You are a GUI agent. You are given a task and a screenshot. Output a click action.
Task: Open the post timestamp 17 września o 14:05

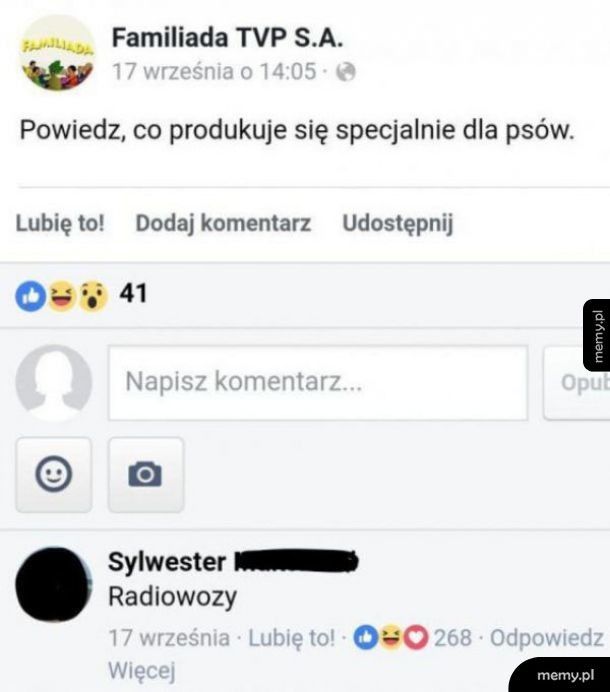pyautogui.click(x=214, y=71)
